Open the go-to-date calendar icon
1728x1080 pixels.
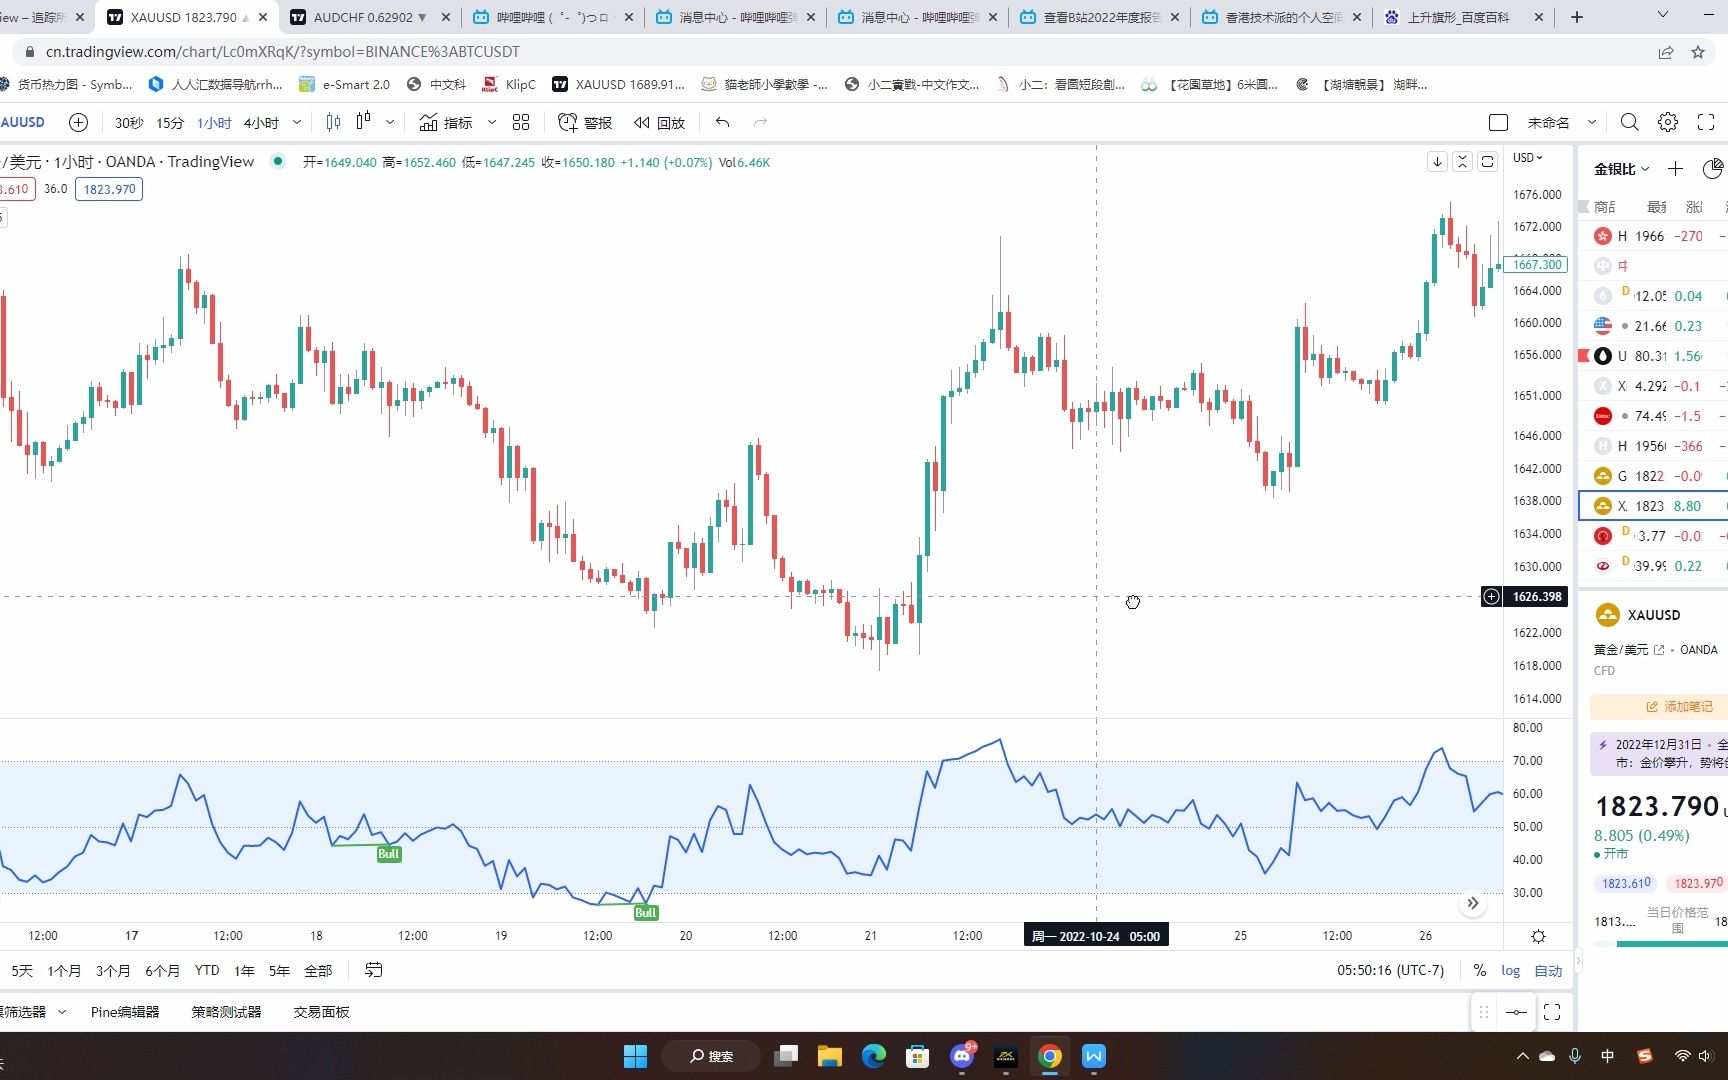pyautogui.click(x=373, y=970)
